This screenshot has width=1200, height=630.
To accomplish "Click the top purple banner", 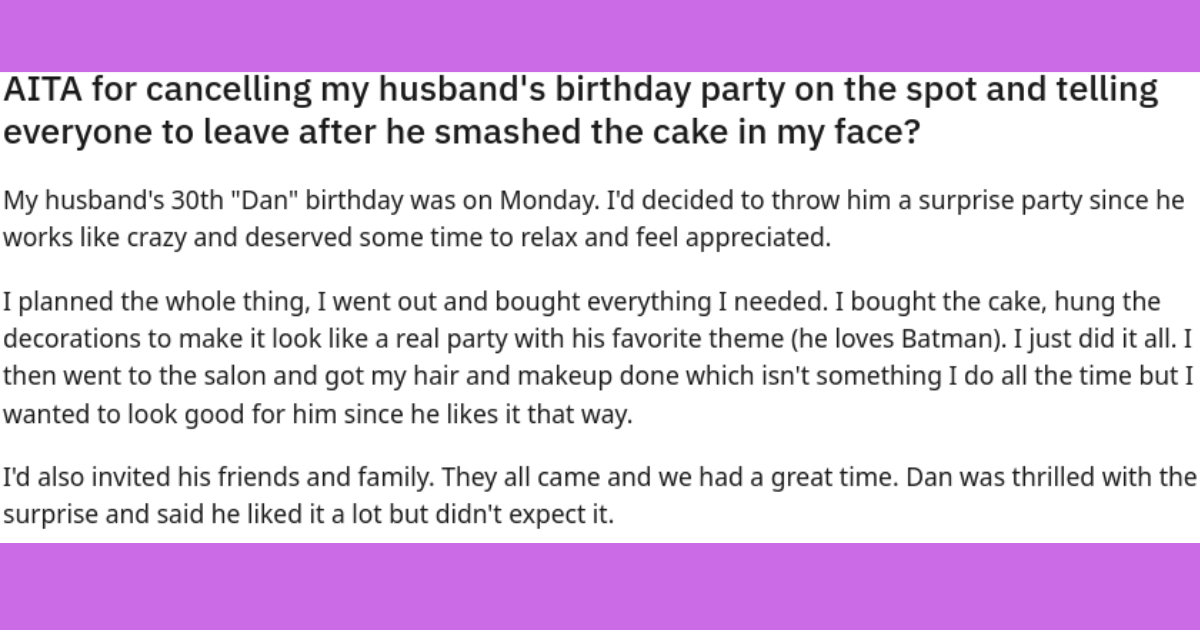I will pyautogui.click(x=600, y=35).
